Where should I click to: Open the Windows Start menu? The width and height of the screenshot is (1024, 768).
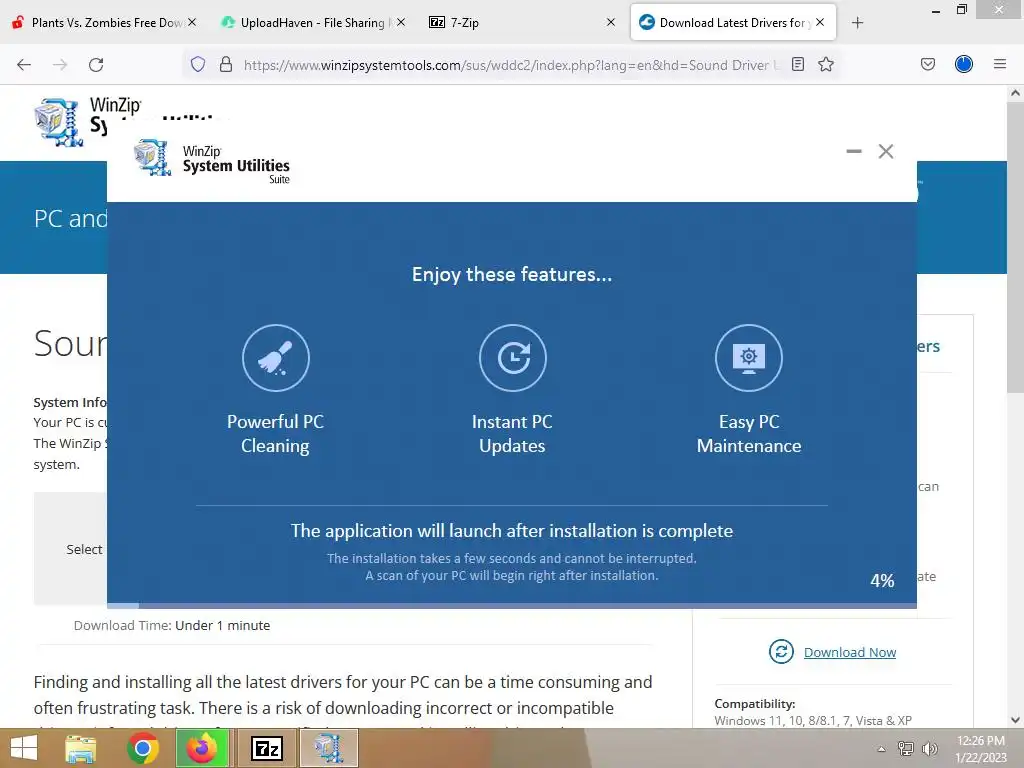pos(23,748)
